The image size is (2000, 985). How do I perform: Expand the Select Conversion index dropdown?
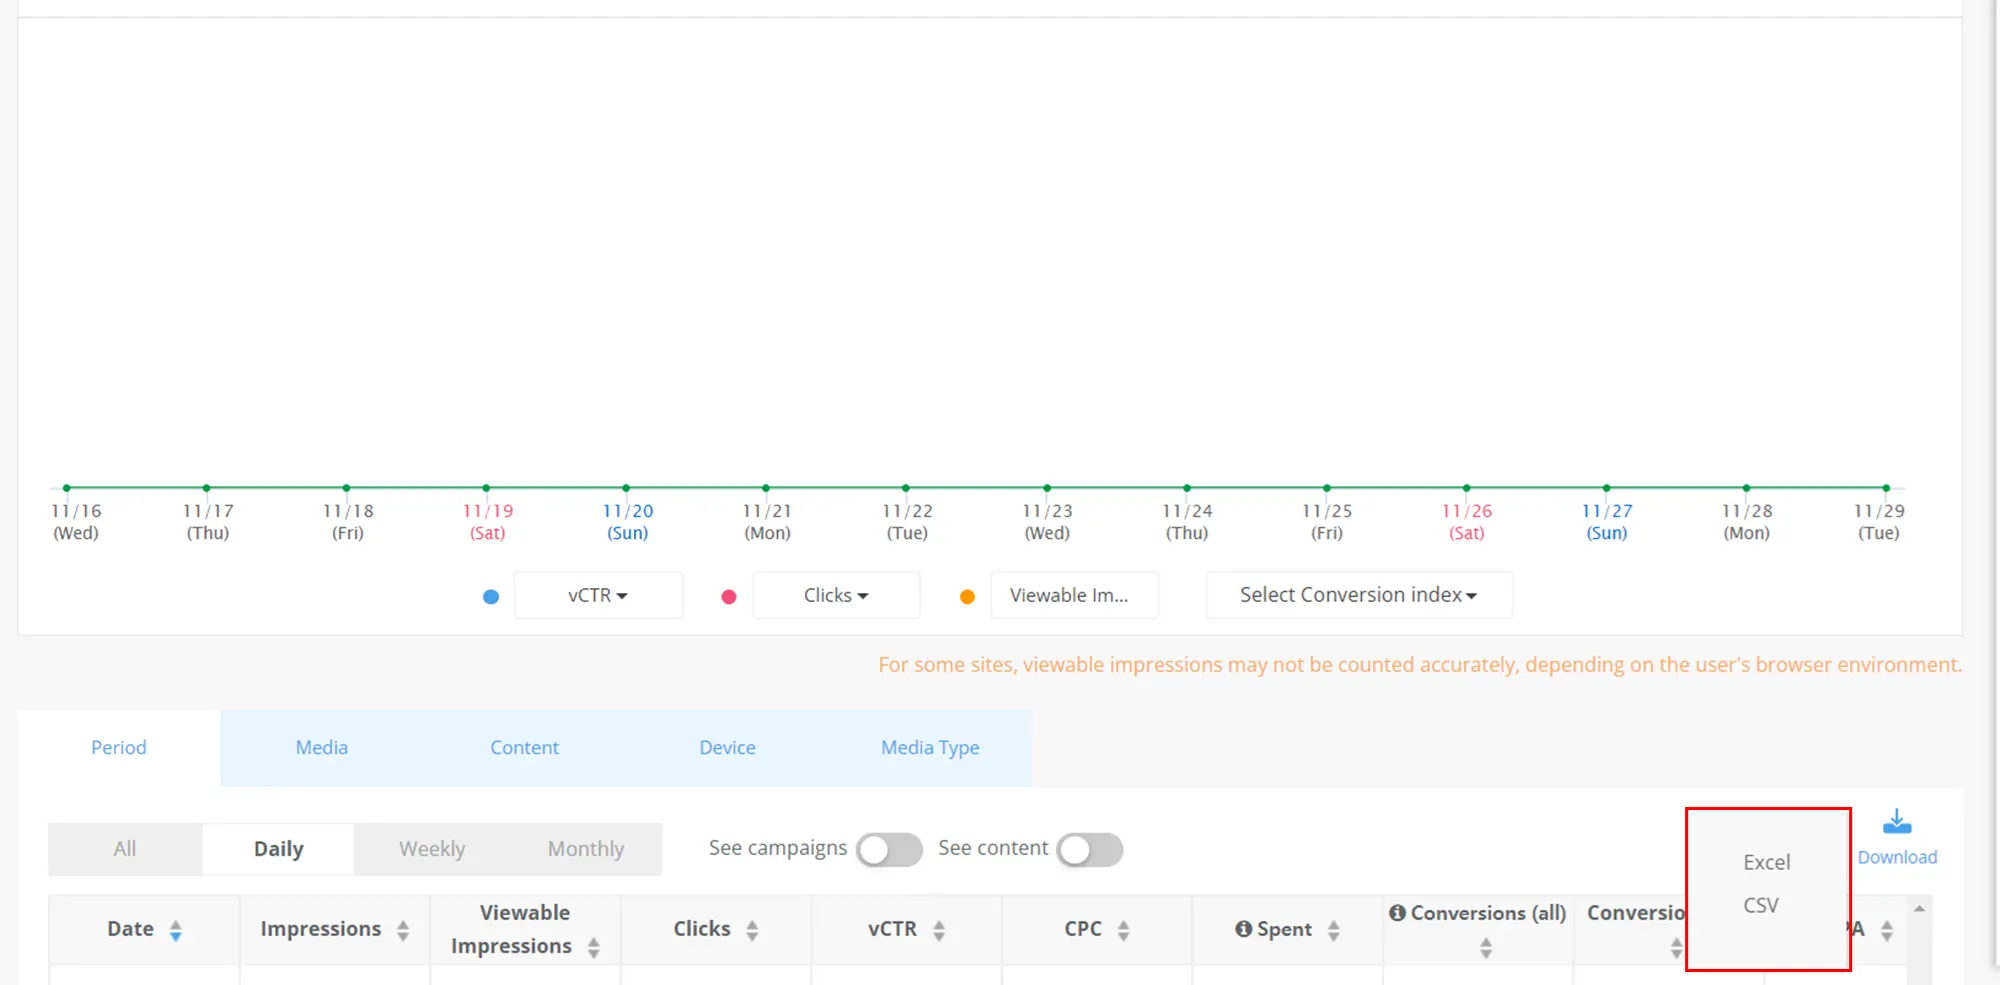coord(1359,595)
